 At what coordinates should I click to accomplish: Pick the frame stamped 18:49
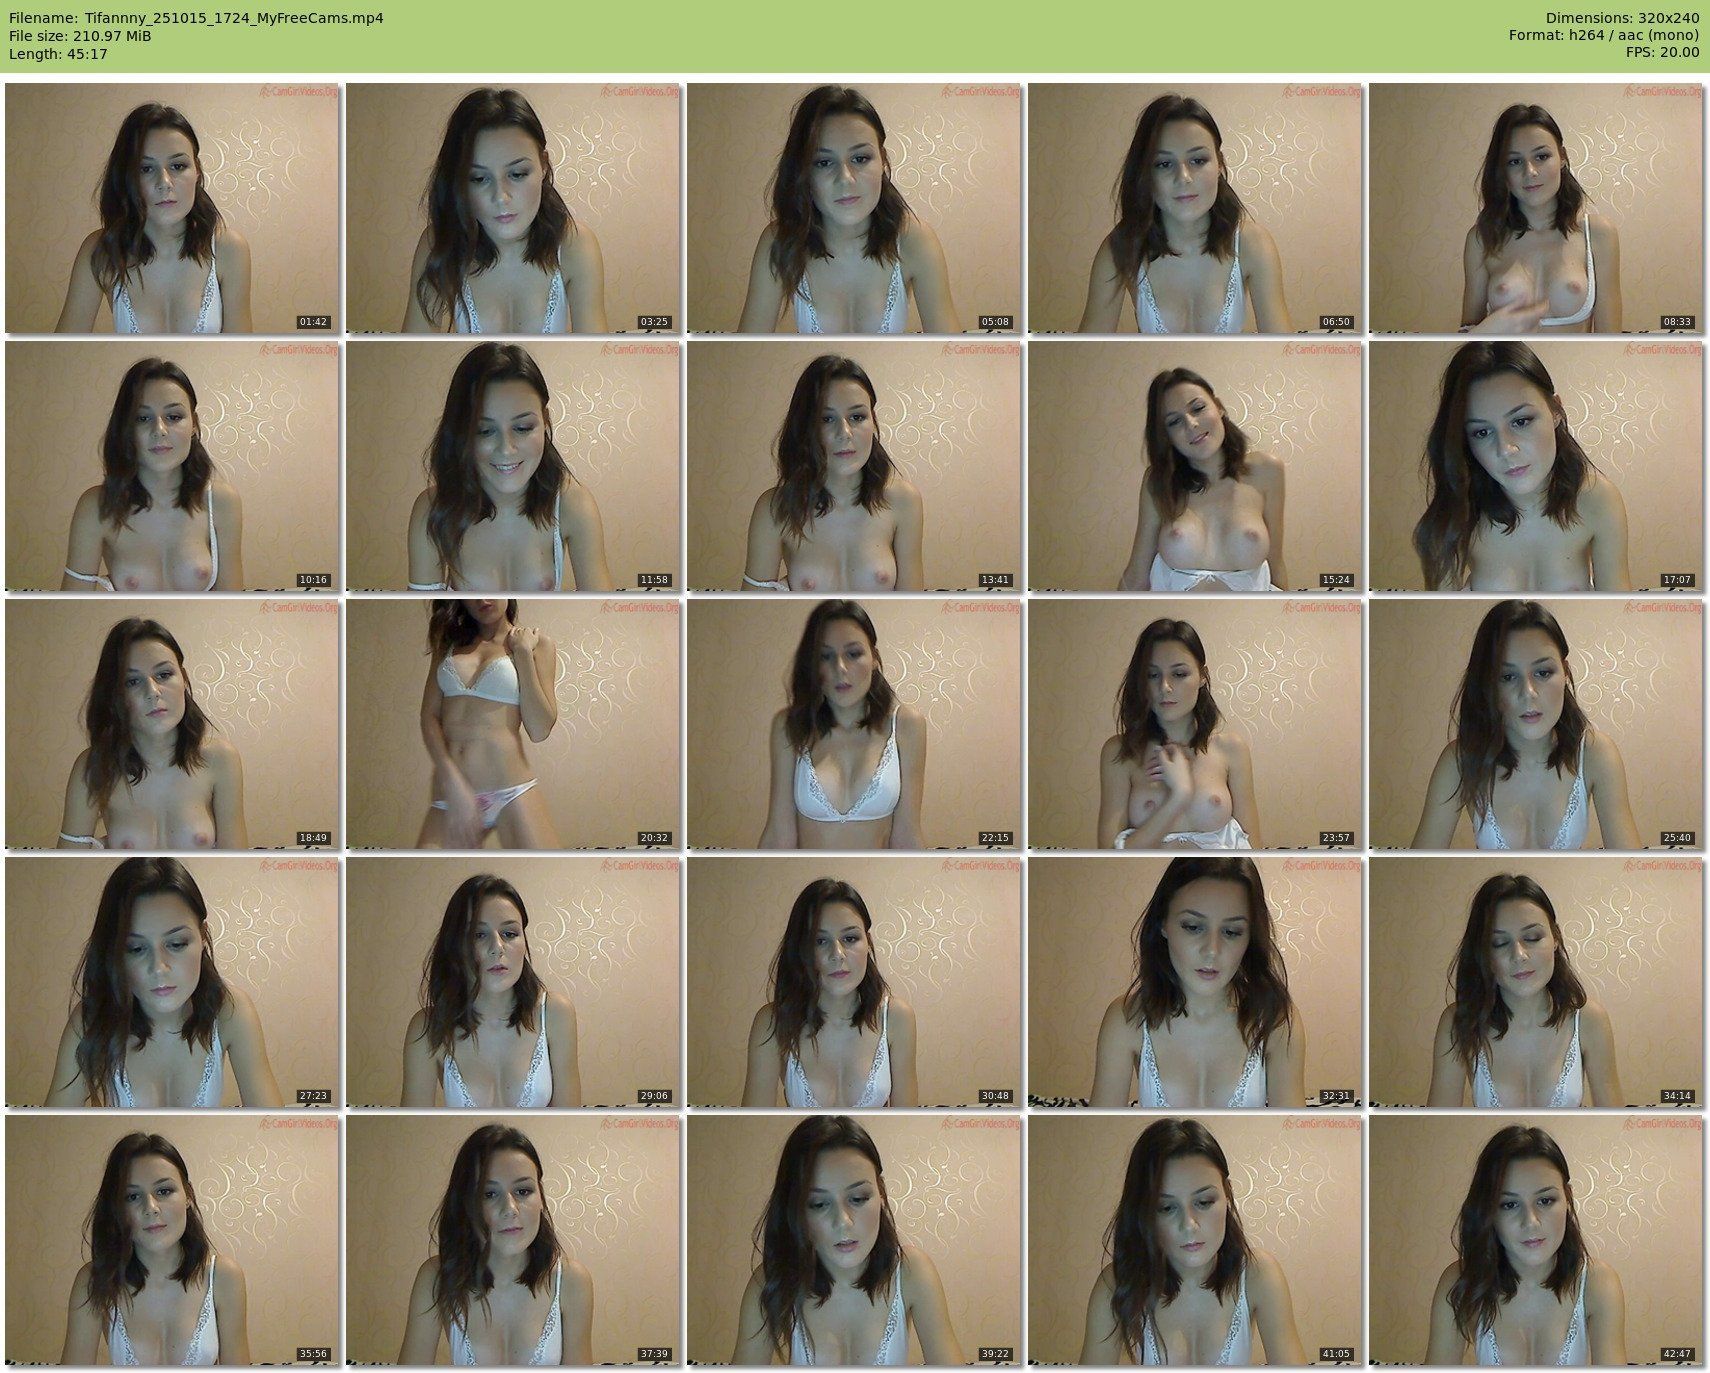171,724
